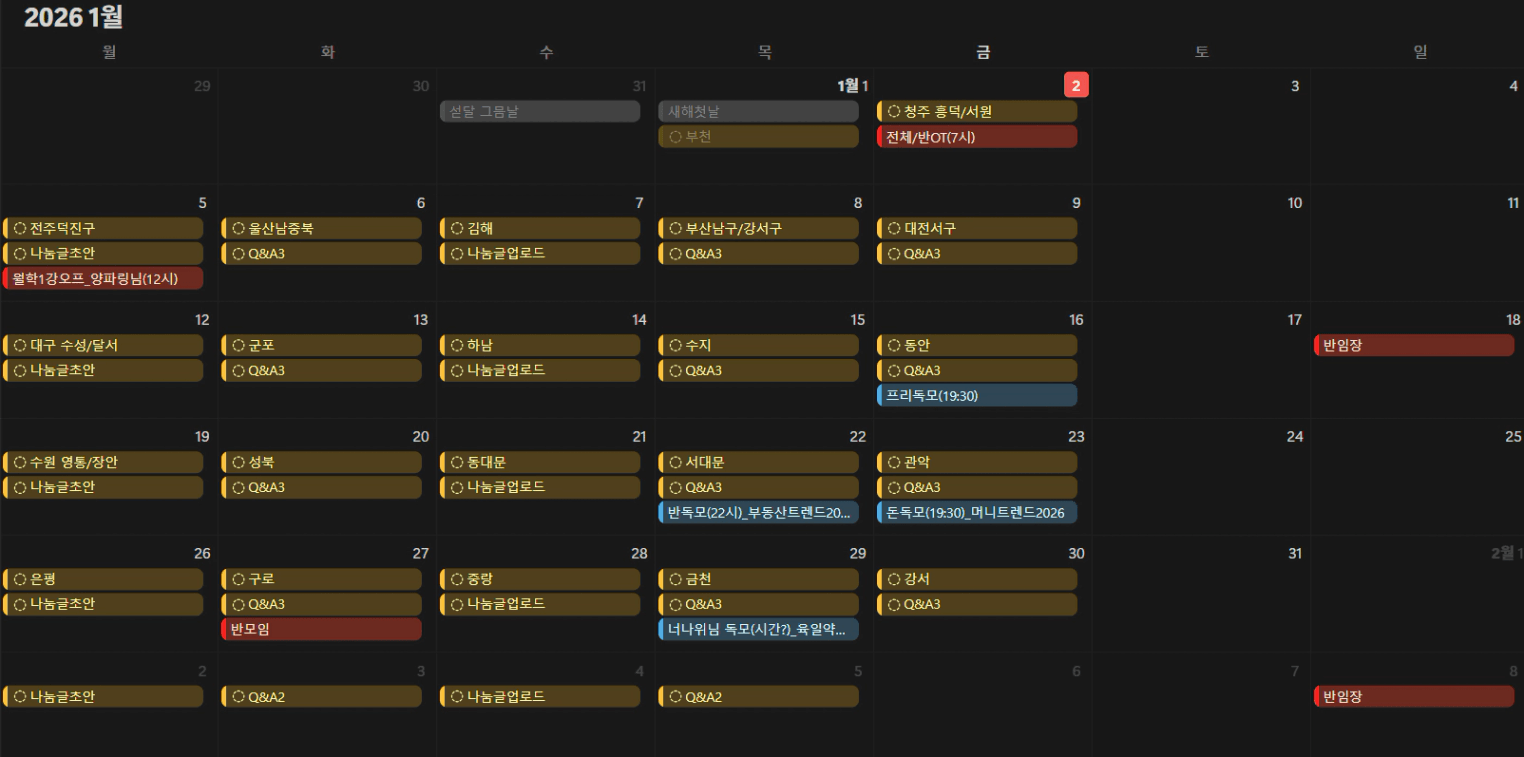Open 월학1강오프_양파링님(12시) event

pos(103,279)
